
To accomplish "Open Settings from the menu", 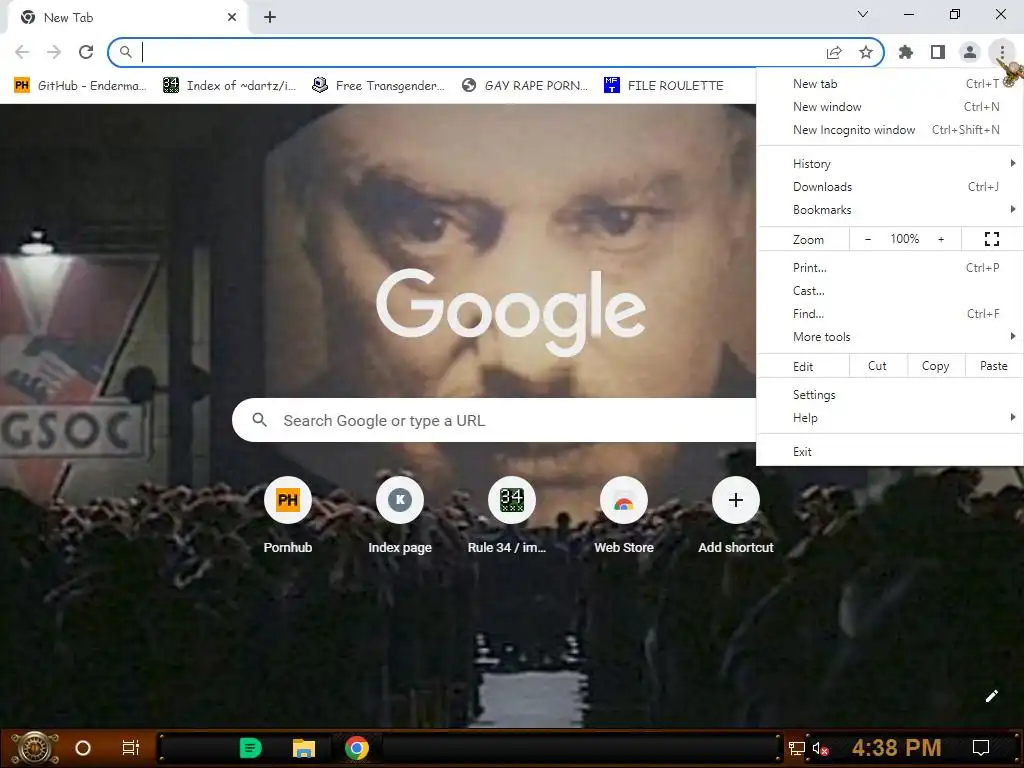I will point(890,394).
